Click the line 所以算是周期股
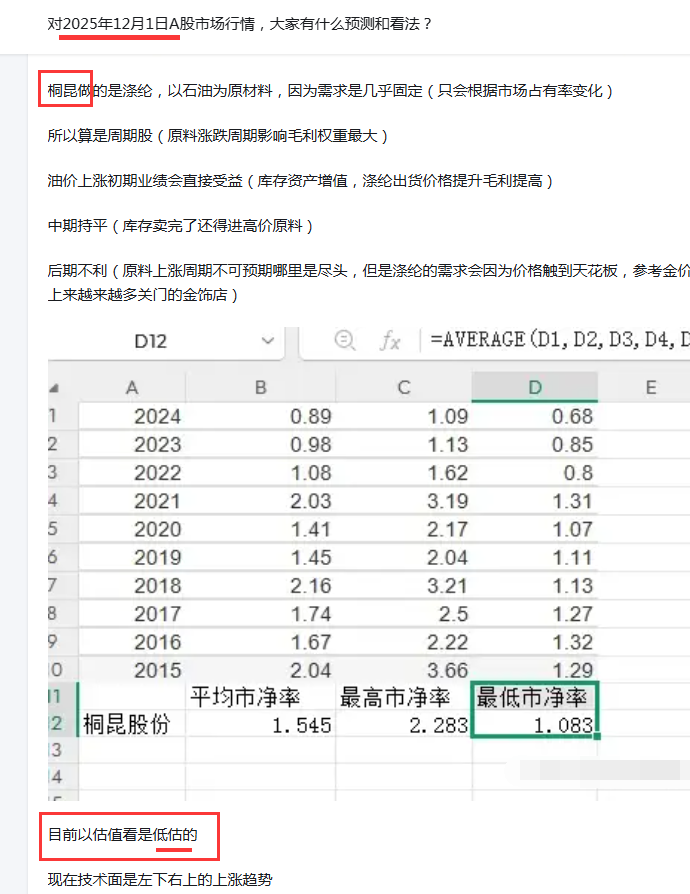 (218, 136)
